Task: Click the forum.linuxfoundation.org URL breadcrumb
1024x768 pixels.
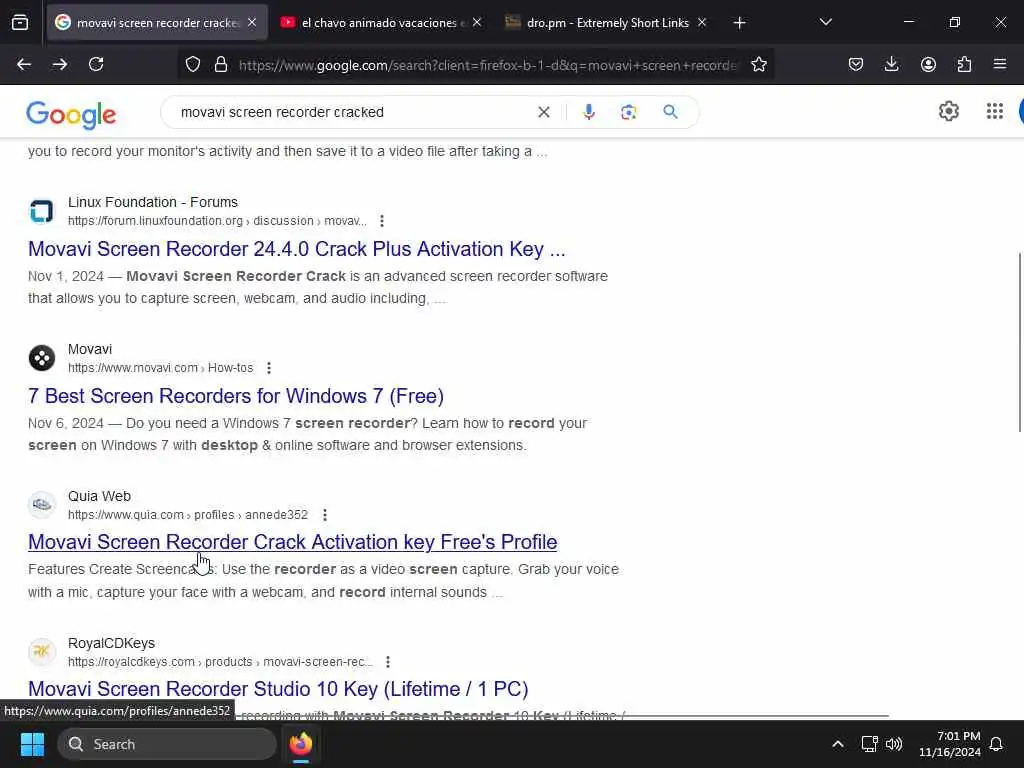Action: [x=217, y=221]
